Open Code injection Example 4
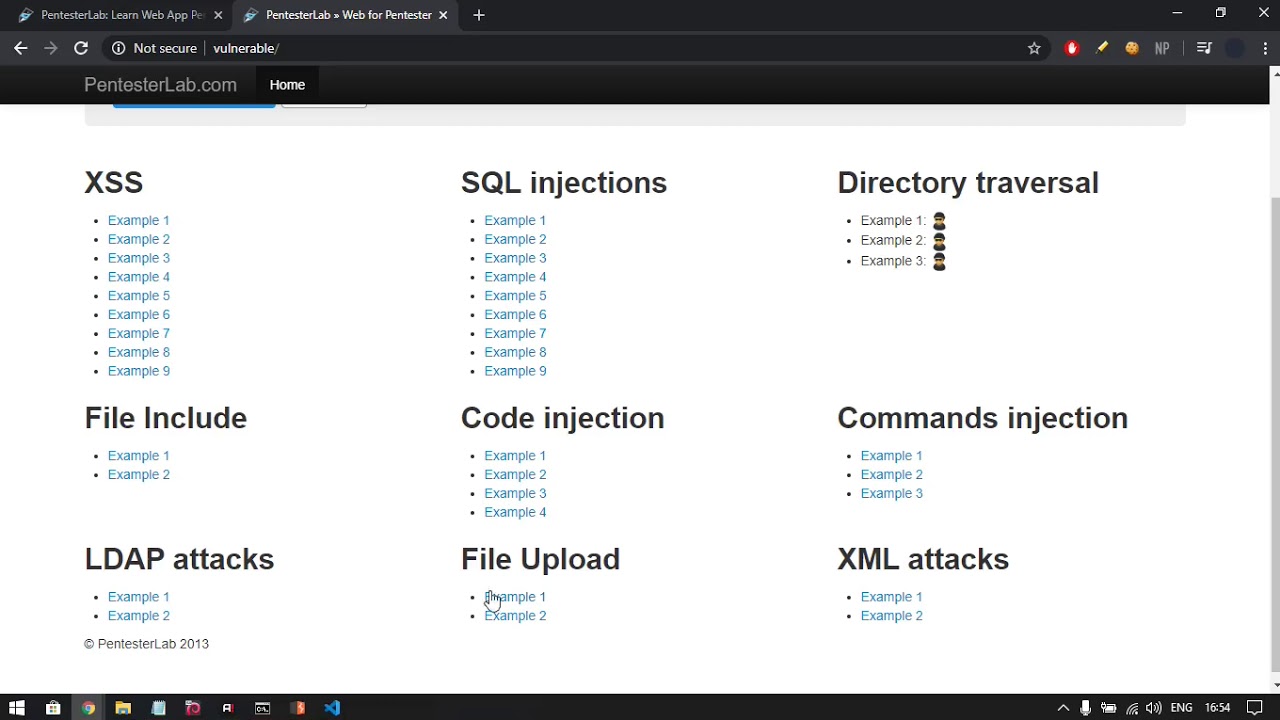The width and height of the screenshot is (1280, 720). [515, 512]
